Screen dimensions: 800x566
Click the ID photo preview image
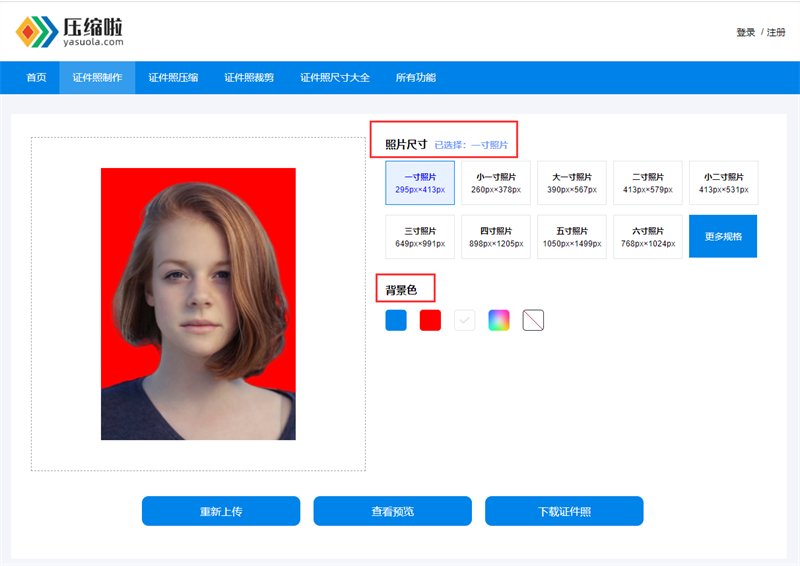coord(198,304)
